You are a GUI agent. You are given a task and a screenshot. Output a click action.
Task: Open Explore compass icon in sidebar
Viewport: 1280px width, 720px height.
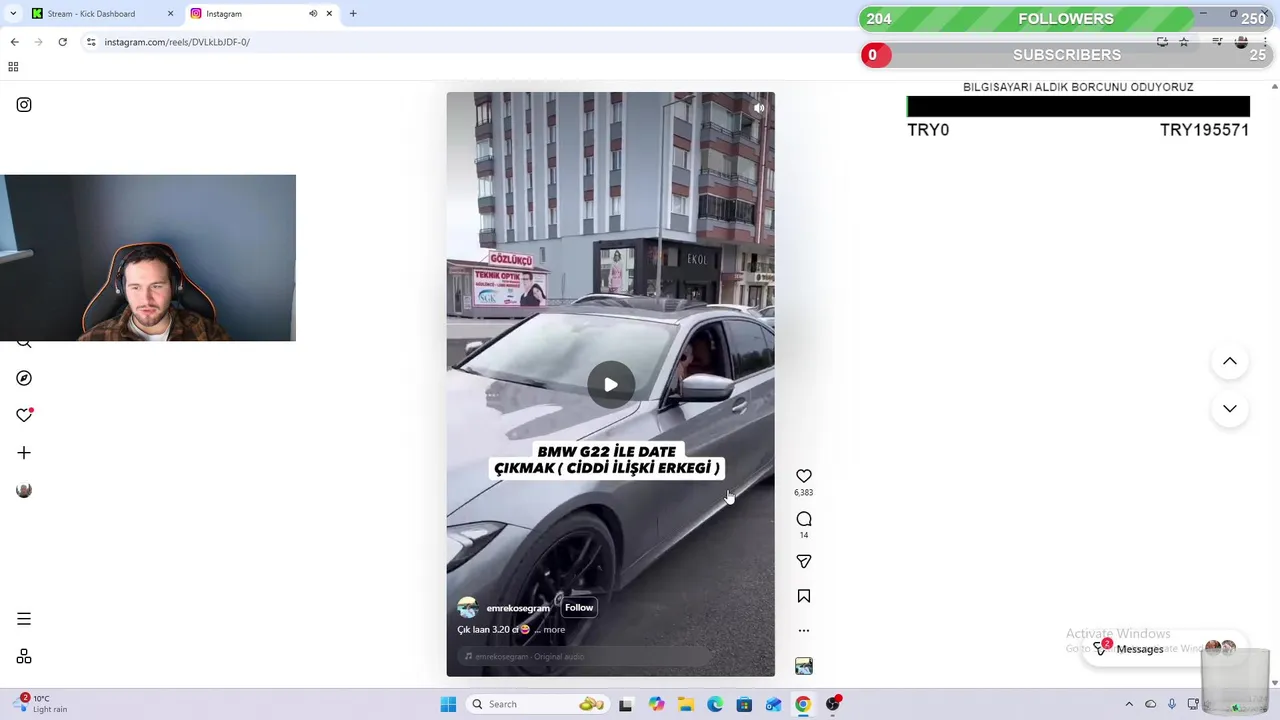click(24, 378)
